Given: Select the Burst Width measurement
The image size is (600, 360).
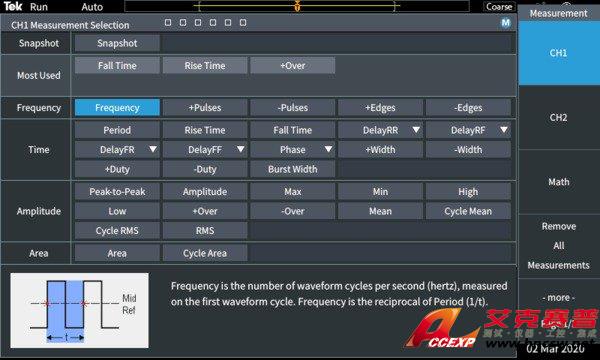Looking at the screenshot, I should (x=293, y=169).
